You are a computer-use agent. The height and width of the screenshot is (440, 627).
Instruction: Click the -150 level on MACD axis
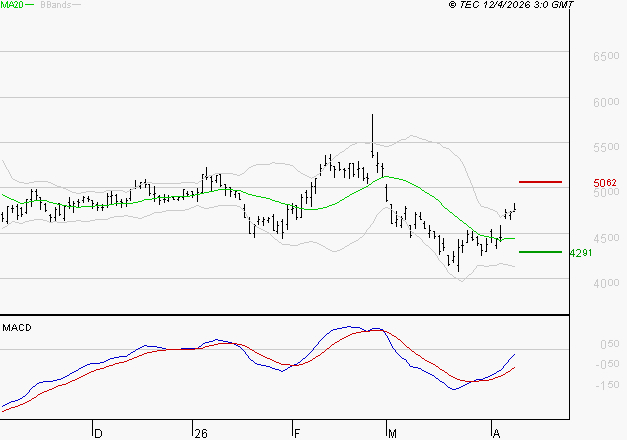606,383
